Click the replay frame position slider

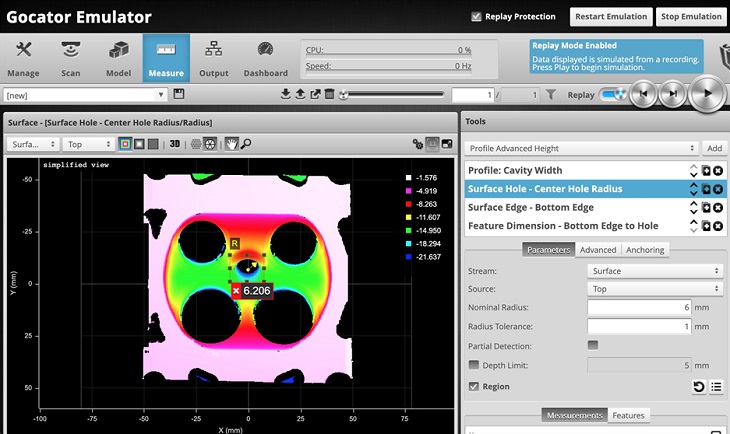(x=392, y=95)
